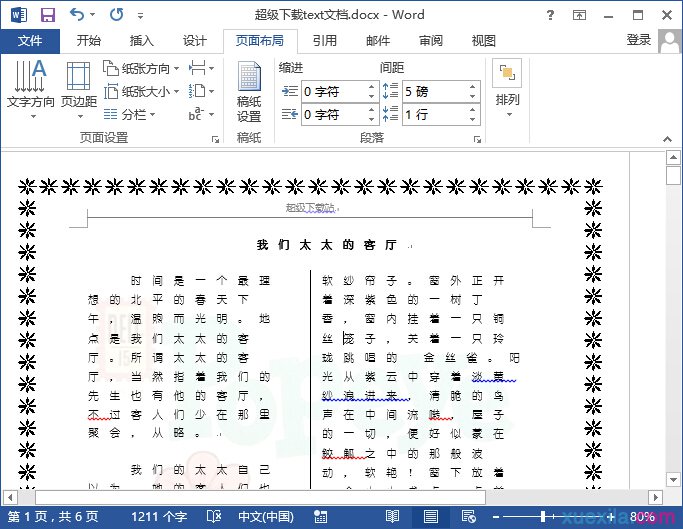Click the header text 超级下载站
Image resolution: width=683 pixels, height=529 pixels.
coord(310,208)
